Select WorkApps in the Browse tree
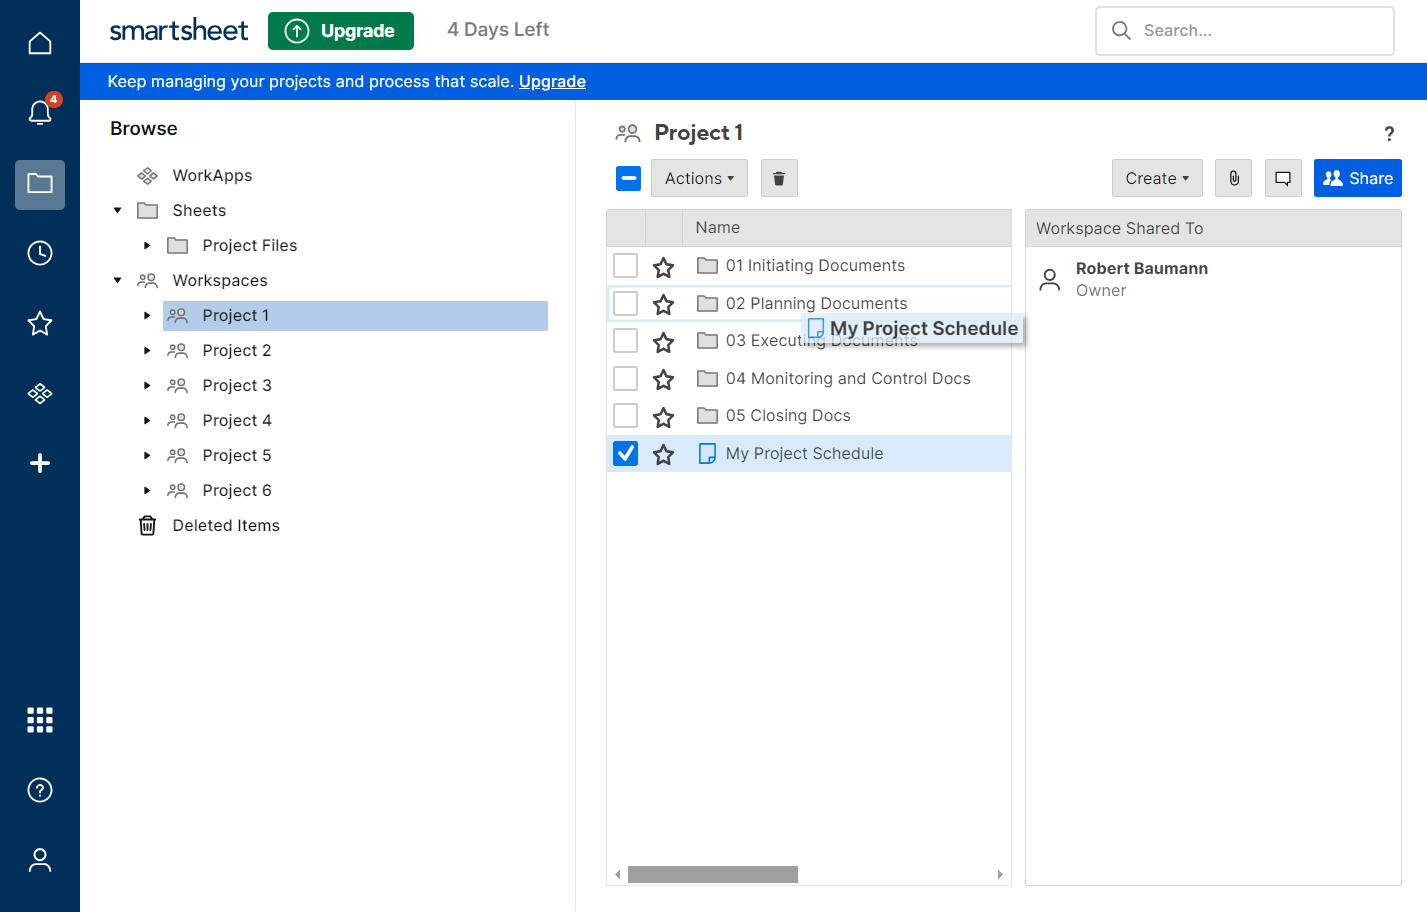Viewport: 1427px width, 912px height. 212,175
